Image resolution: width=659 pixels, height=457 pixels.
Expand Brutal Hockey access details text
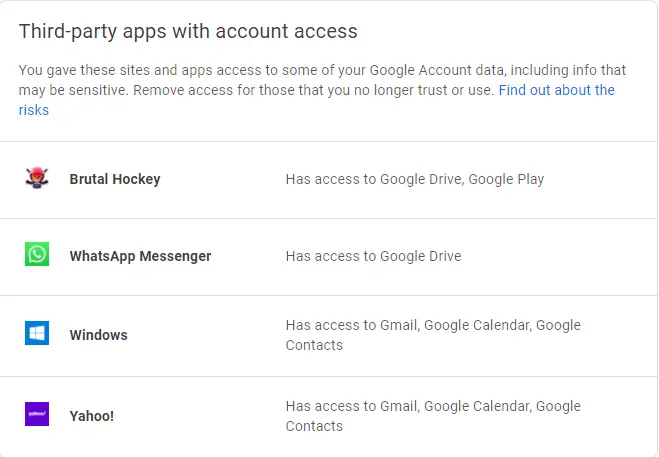click(415, 179)
